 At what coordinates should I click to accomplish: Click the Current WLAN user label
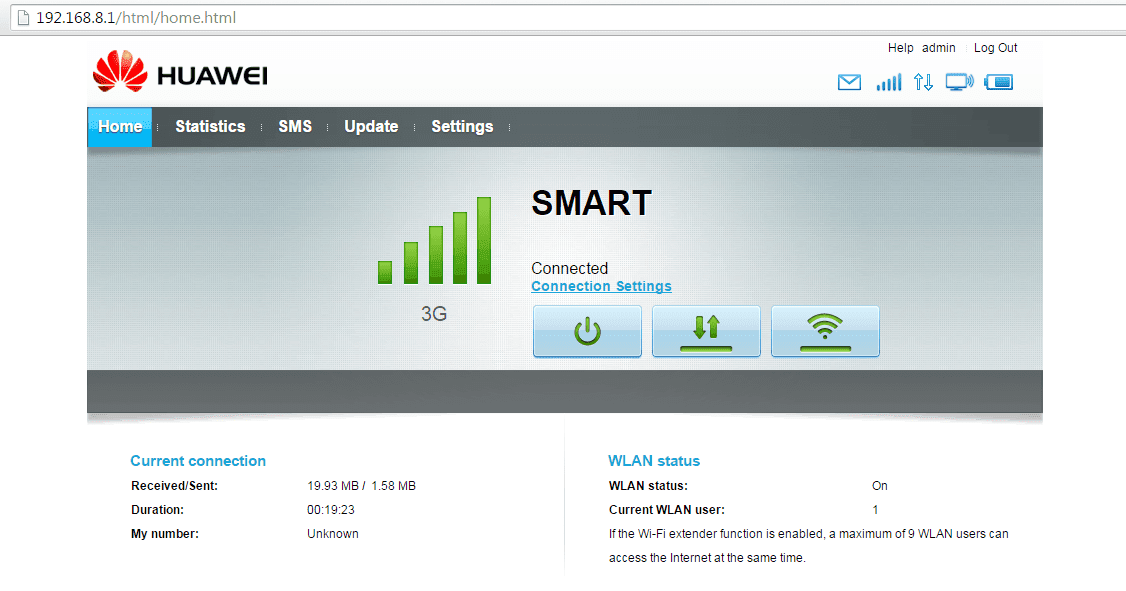pyautogui.click(x=667, y=510)
